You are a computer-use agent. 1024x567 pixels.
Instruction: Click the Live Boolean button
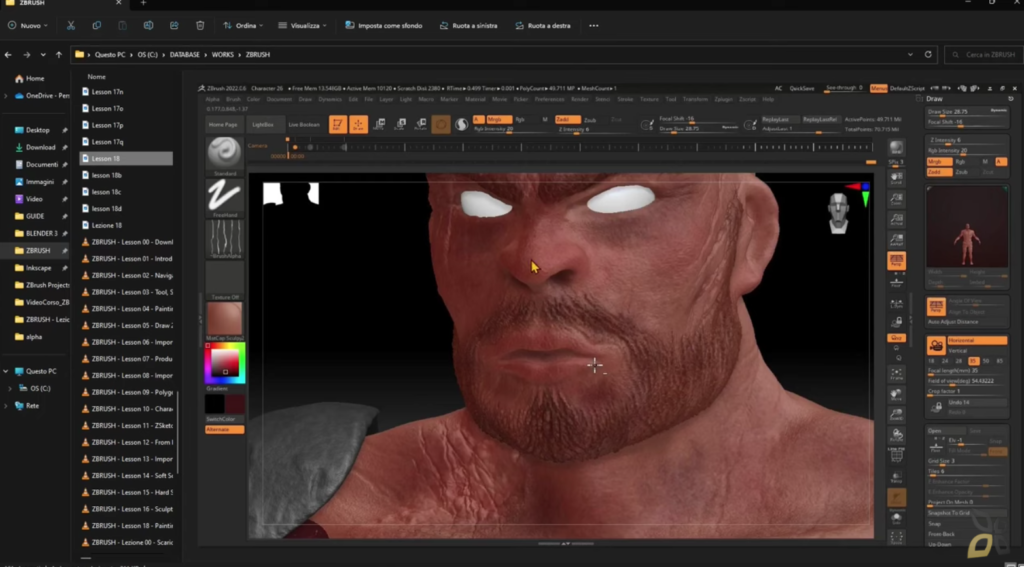pyautogui.click(x=304, y=124)
